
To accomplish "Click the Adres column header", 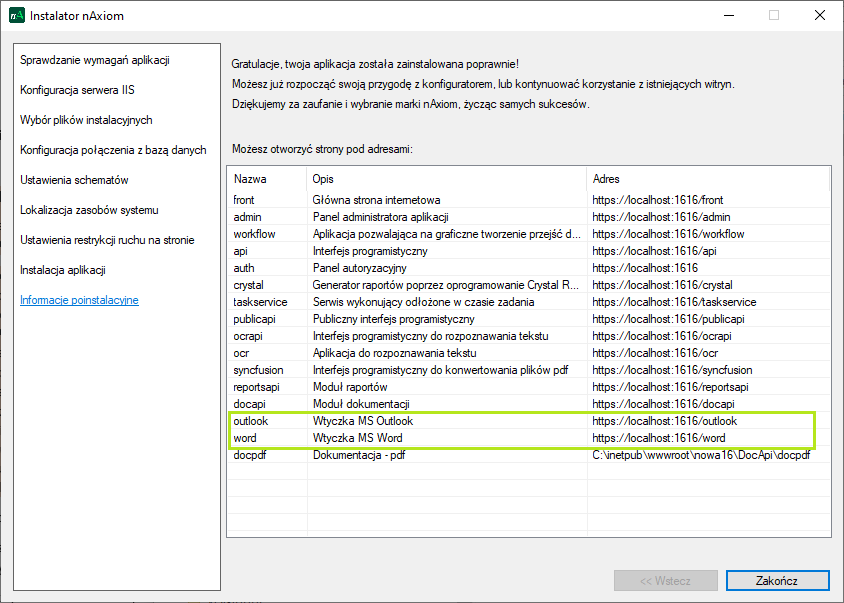I will (606, 179).
